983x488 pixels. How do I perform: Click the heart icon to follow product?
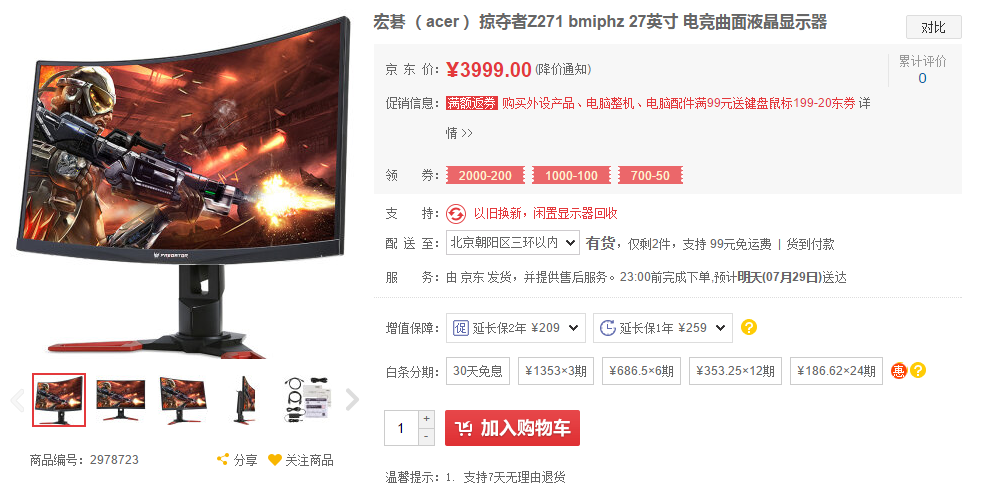[x=275, y=459]
